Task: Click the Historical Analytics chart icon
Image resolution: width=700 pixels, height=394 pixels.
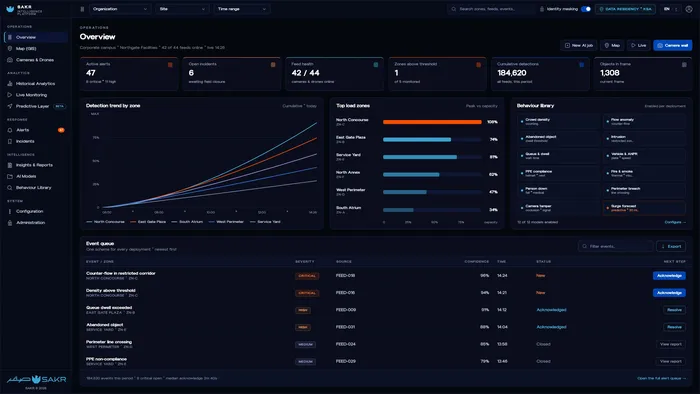Action: click(10, 83)
